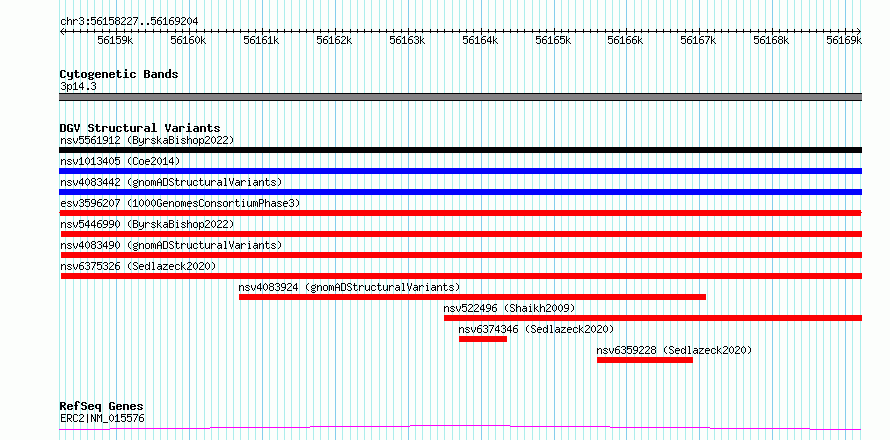The width and height of the screenshot is (890, 440).
Task: Click the RefSeq Genes track title
Action: pyautogui.click(x=102, y=406)
